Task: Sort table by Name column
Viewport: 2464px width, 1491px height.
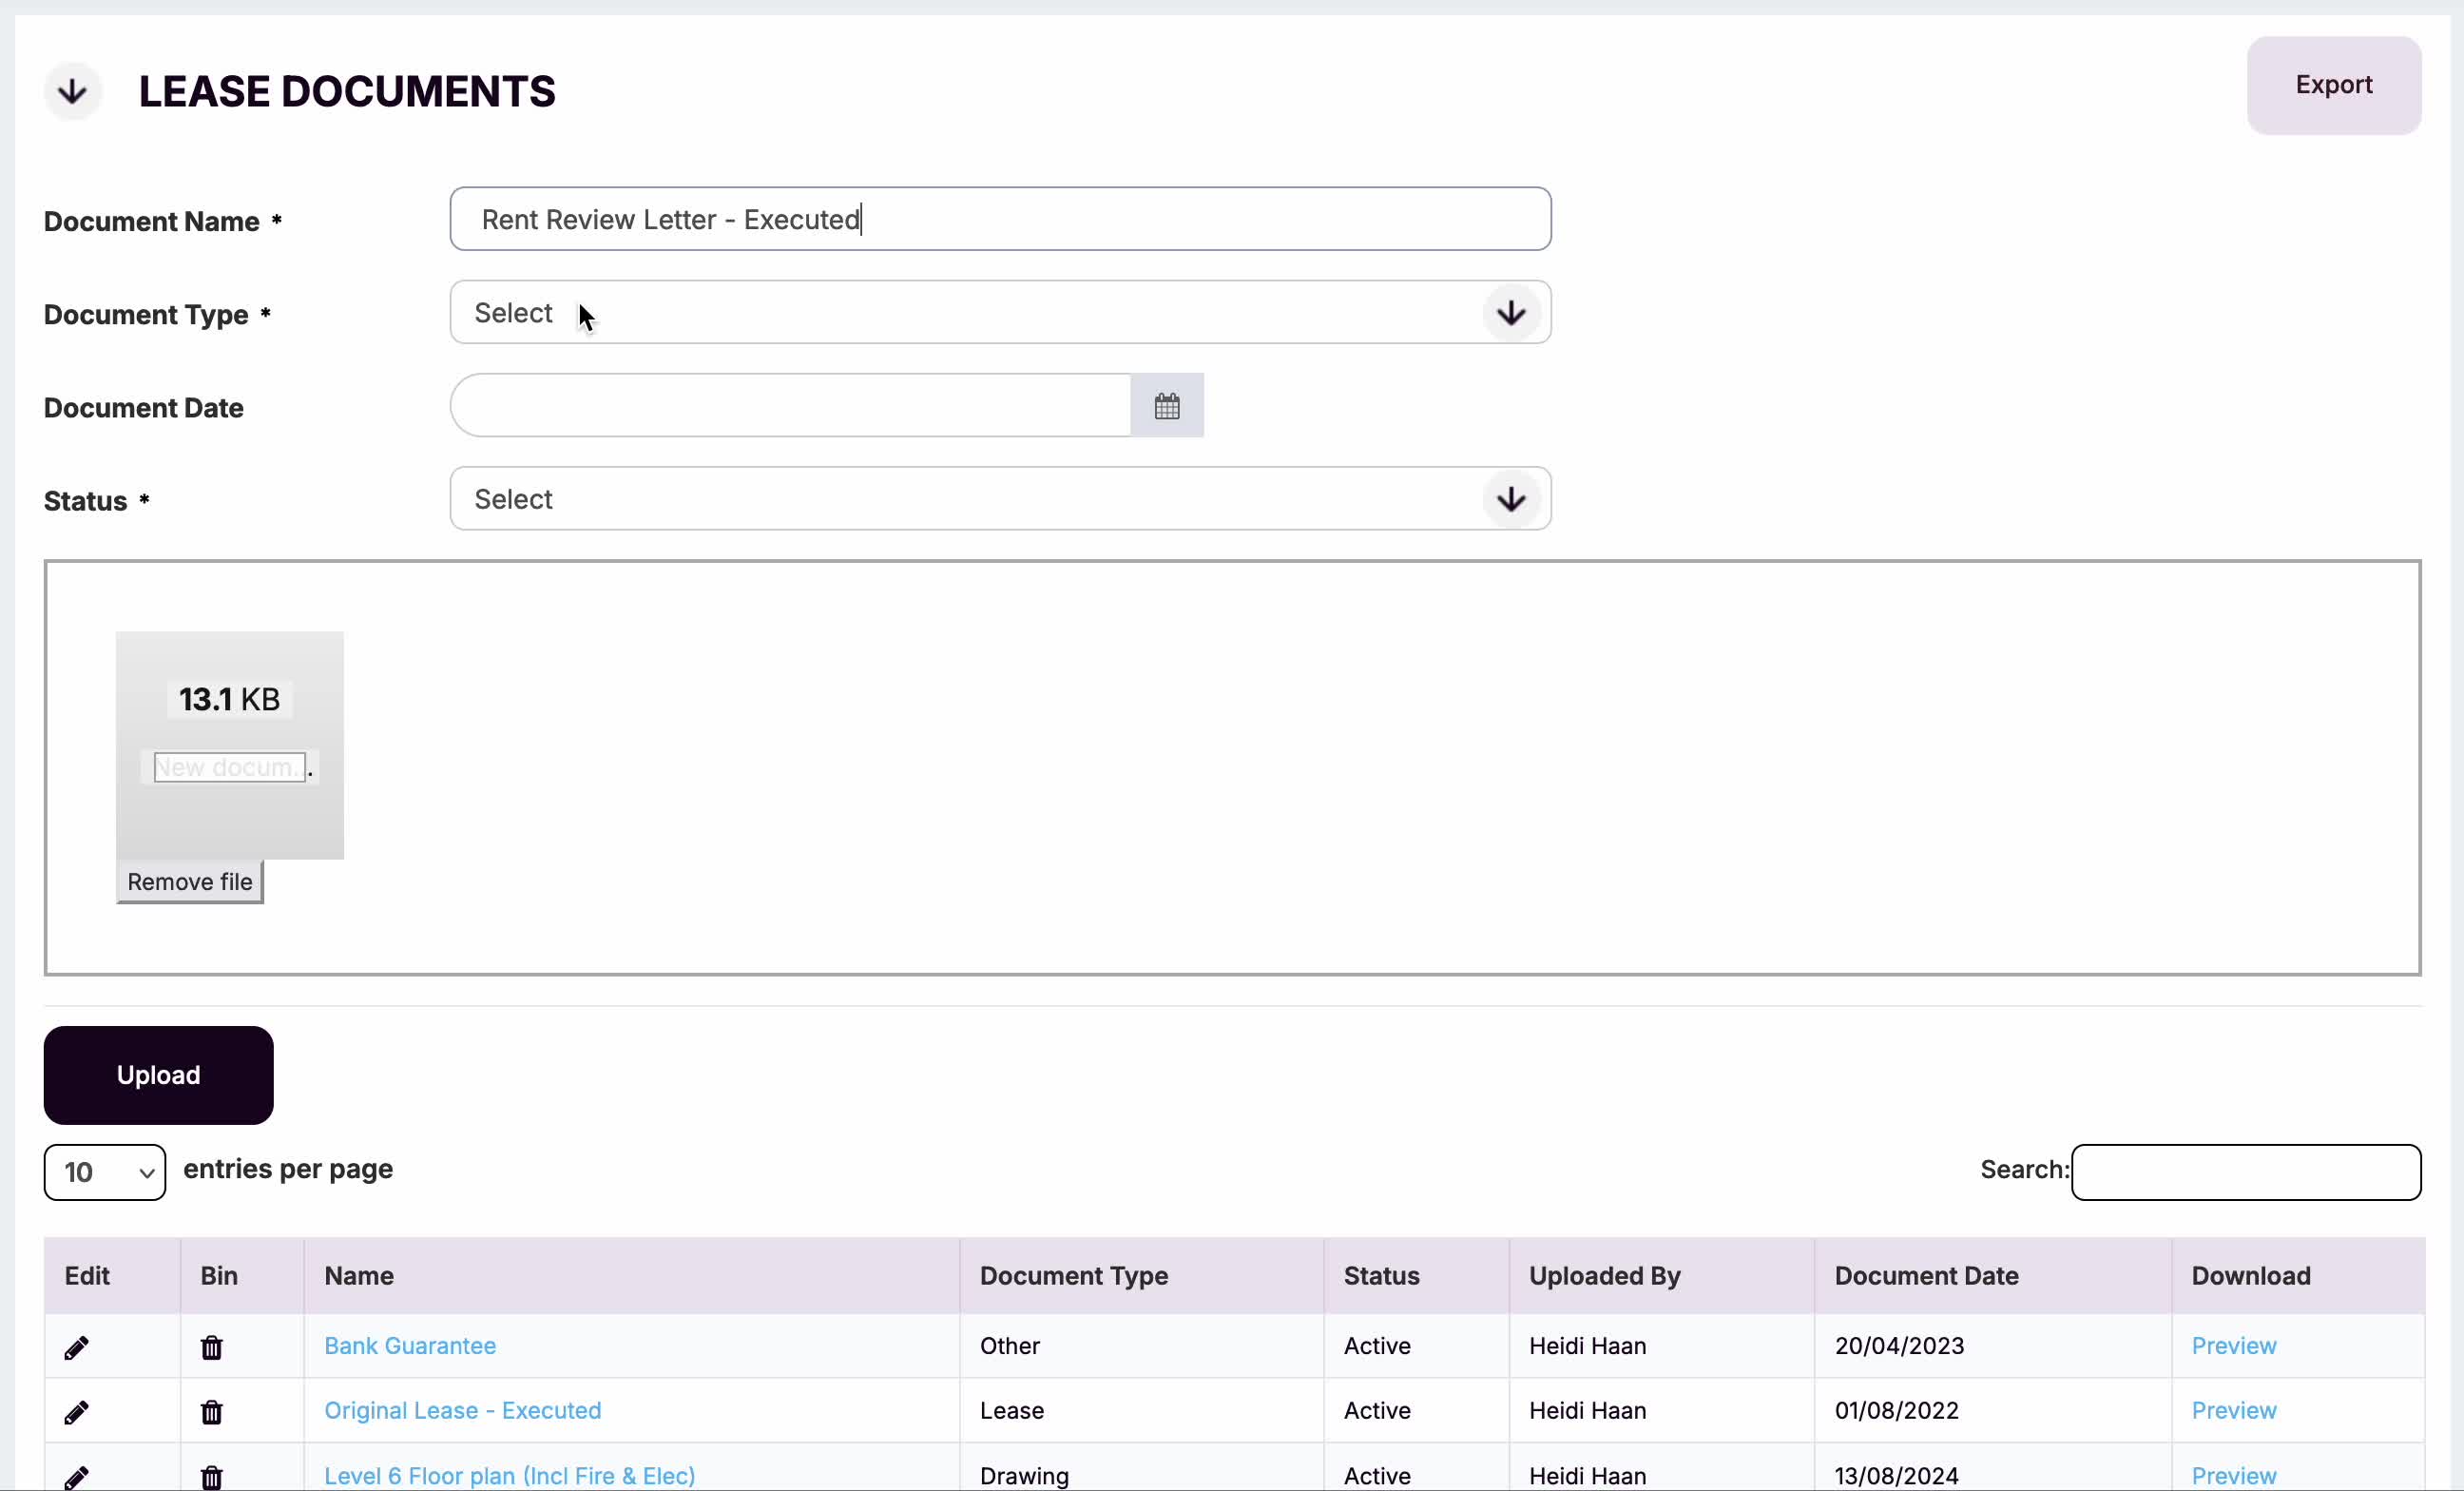Action: click(632, 1276)
